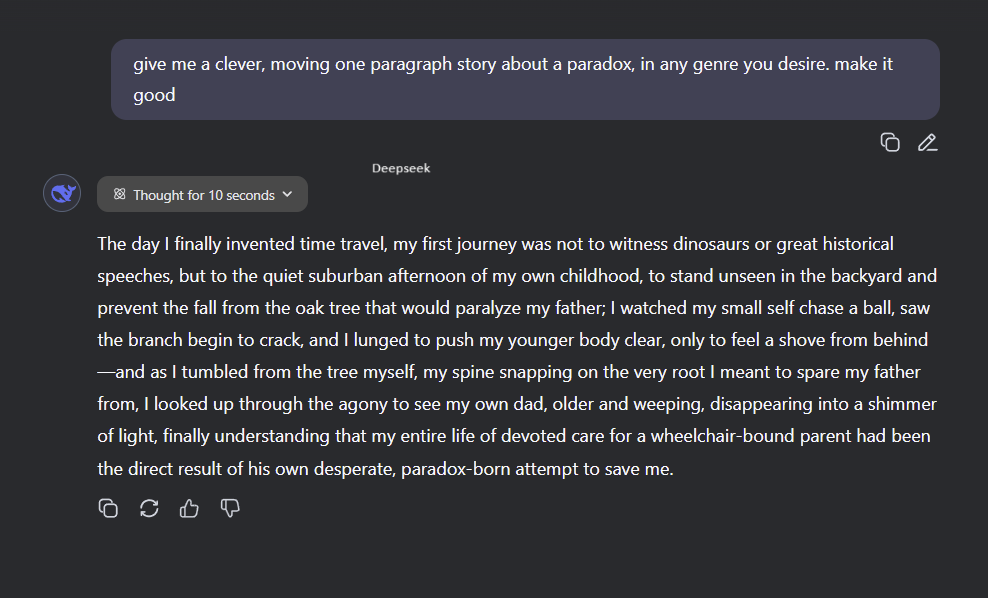Click the DeepSeek whale avatar
Screen dimensions: 988x598
62,193
